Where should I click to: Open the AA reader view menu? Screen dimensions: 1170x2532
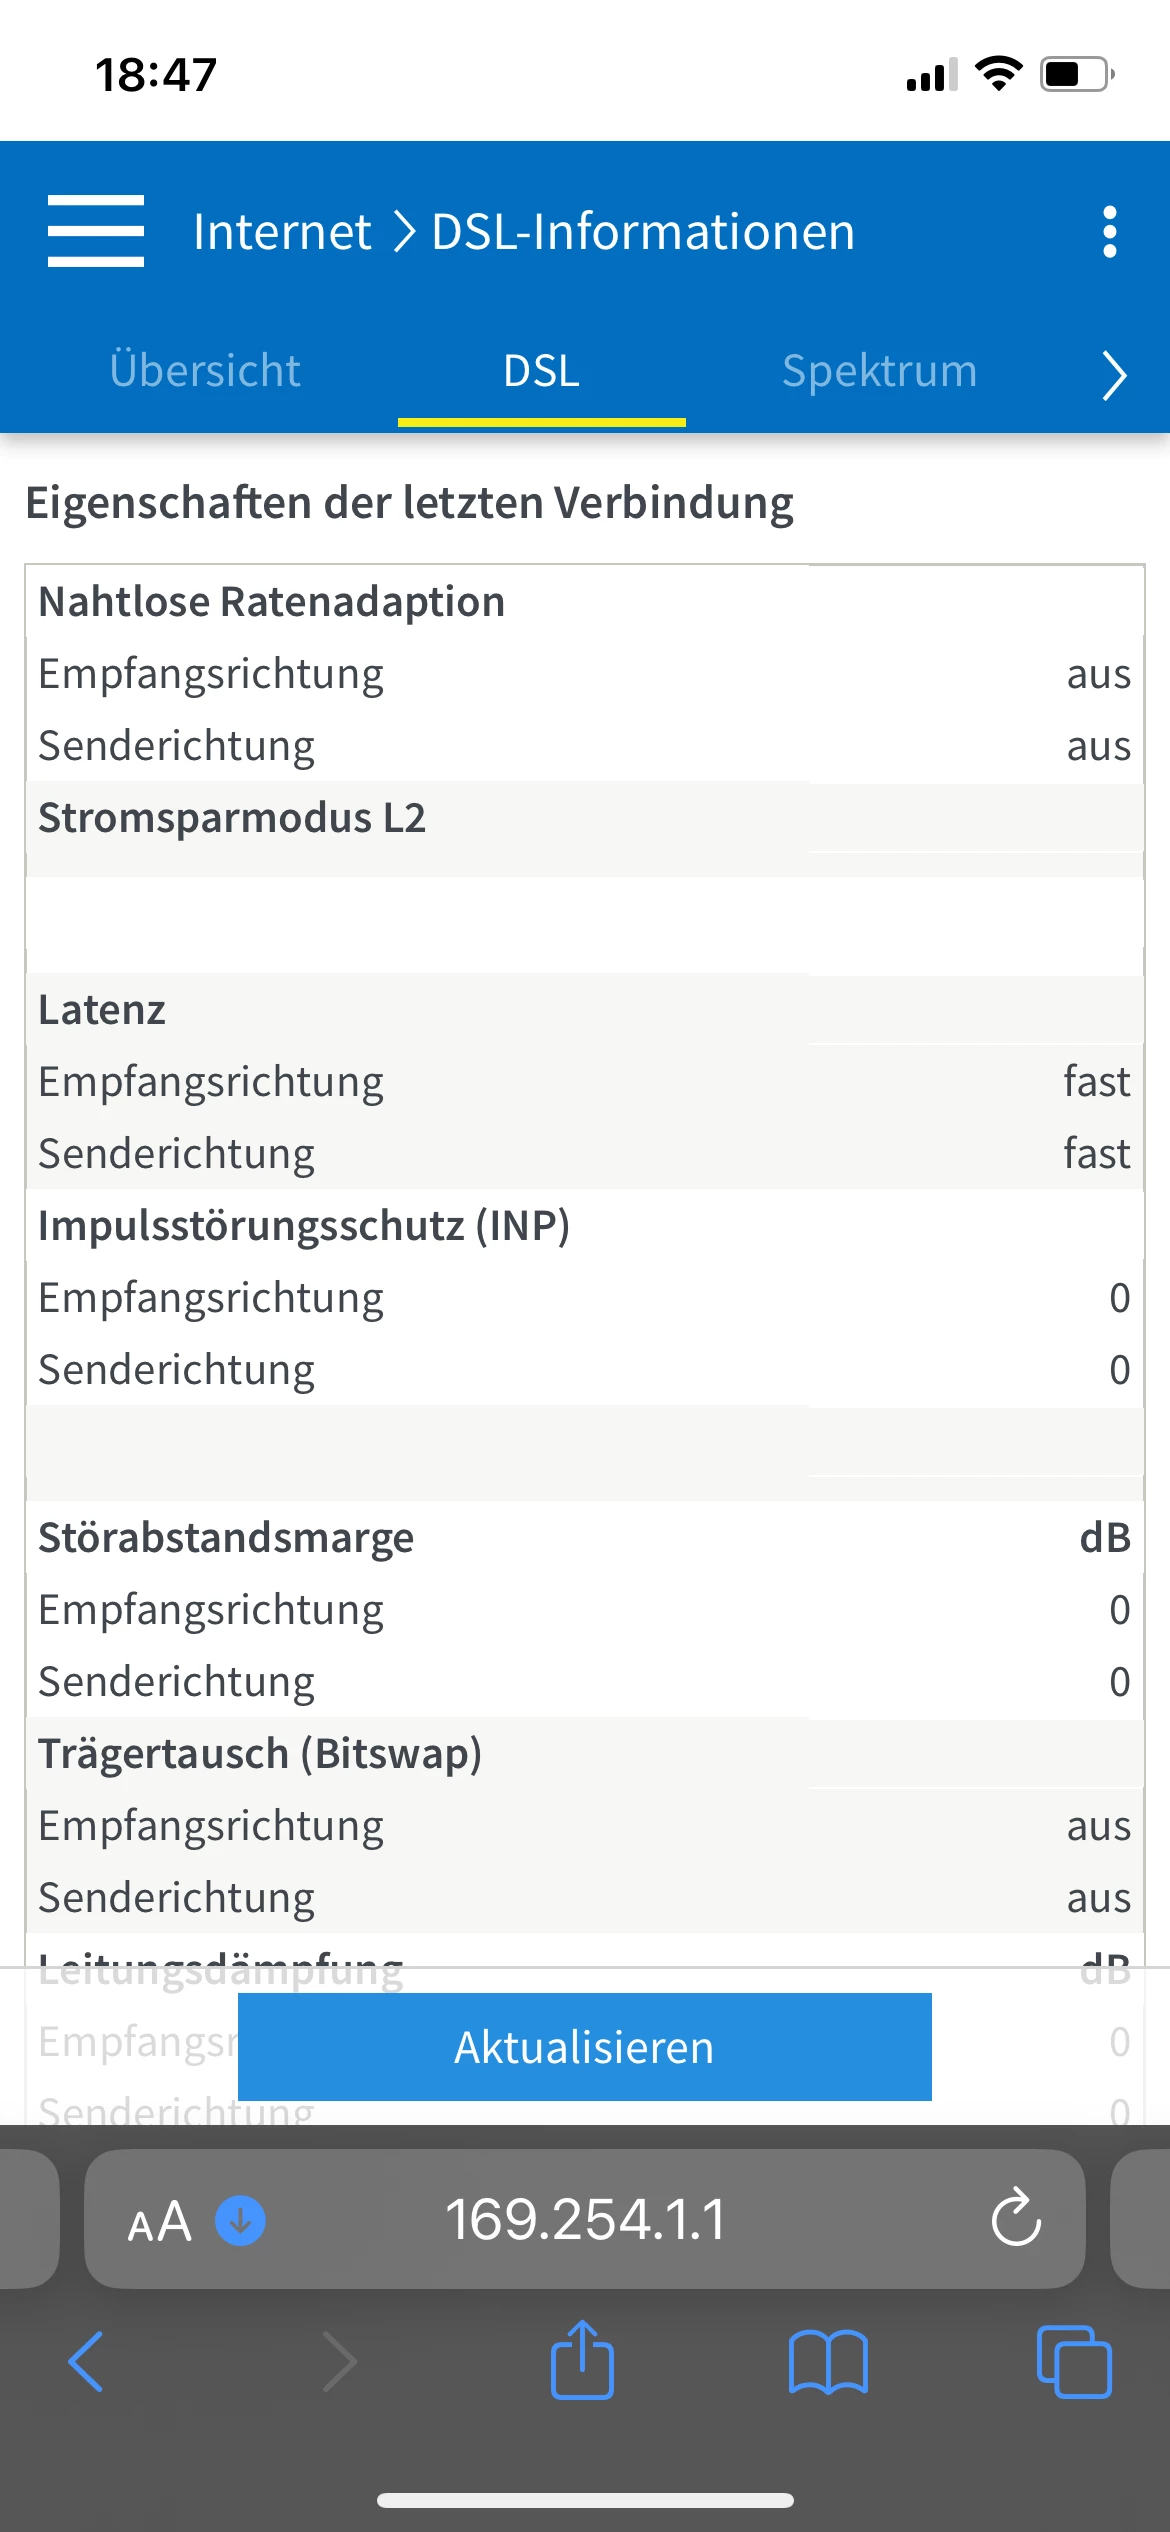click(x=159, y=2222)
